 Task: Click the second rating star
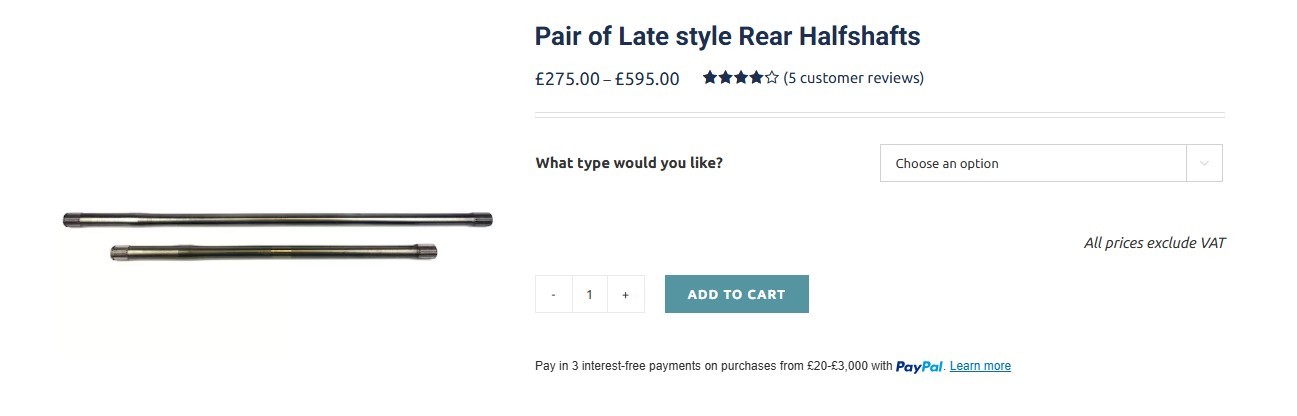pos(725,77)
